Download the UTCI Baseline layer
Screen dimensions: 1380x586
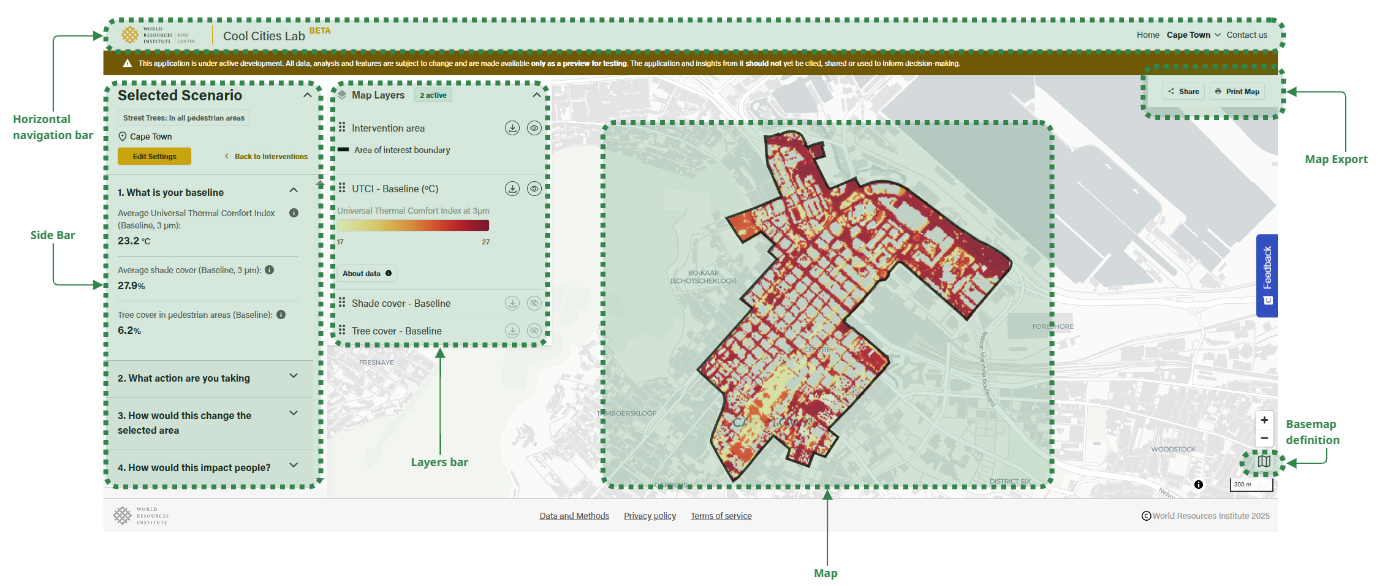pos(512,188)
